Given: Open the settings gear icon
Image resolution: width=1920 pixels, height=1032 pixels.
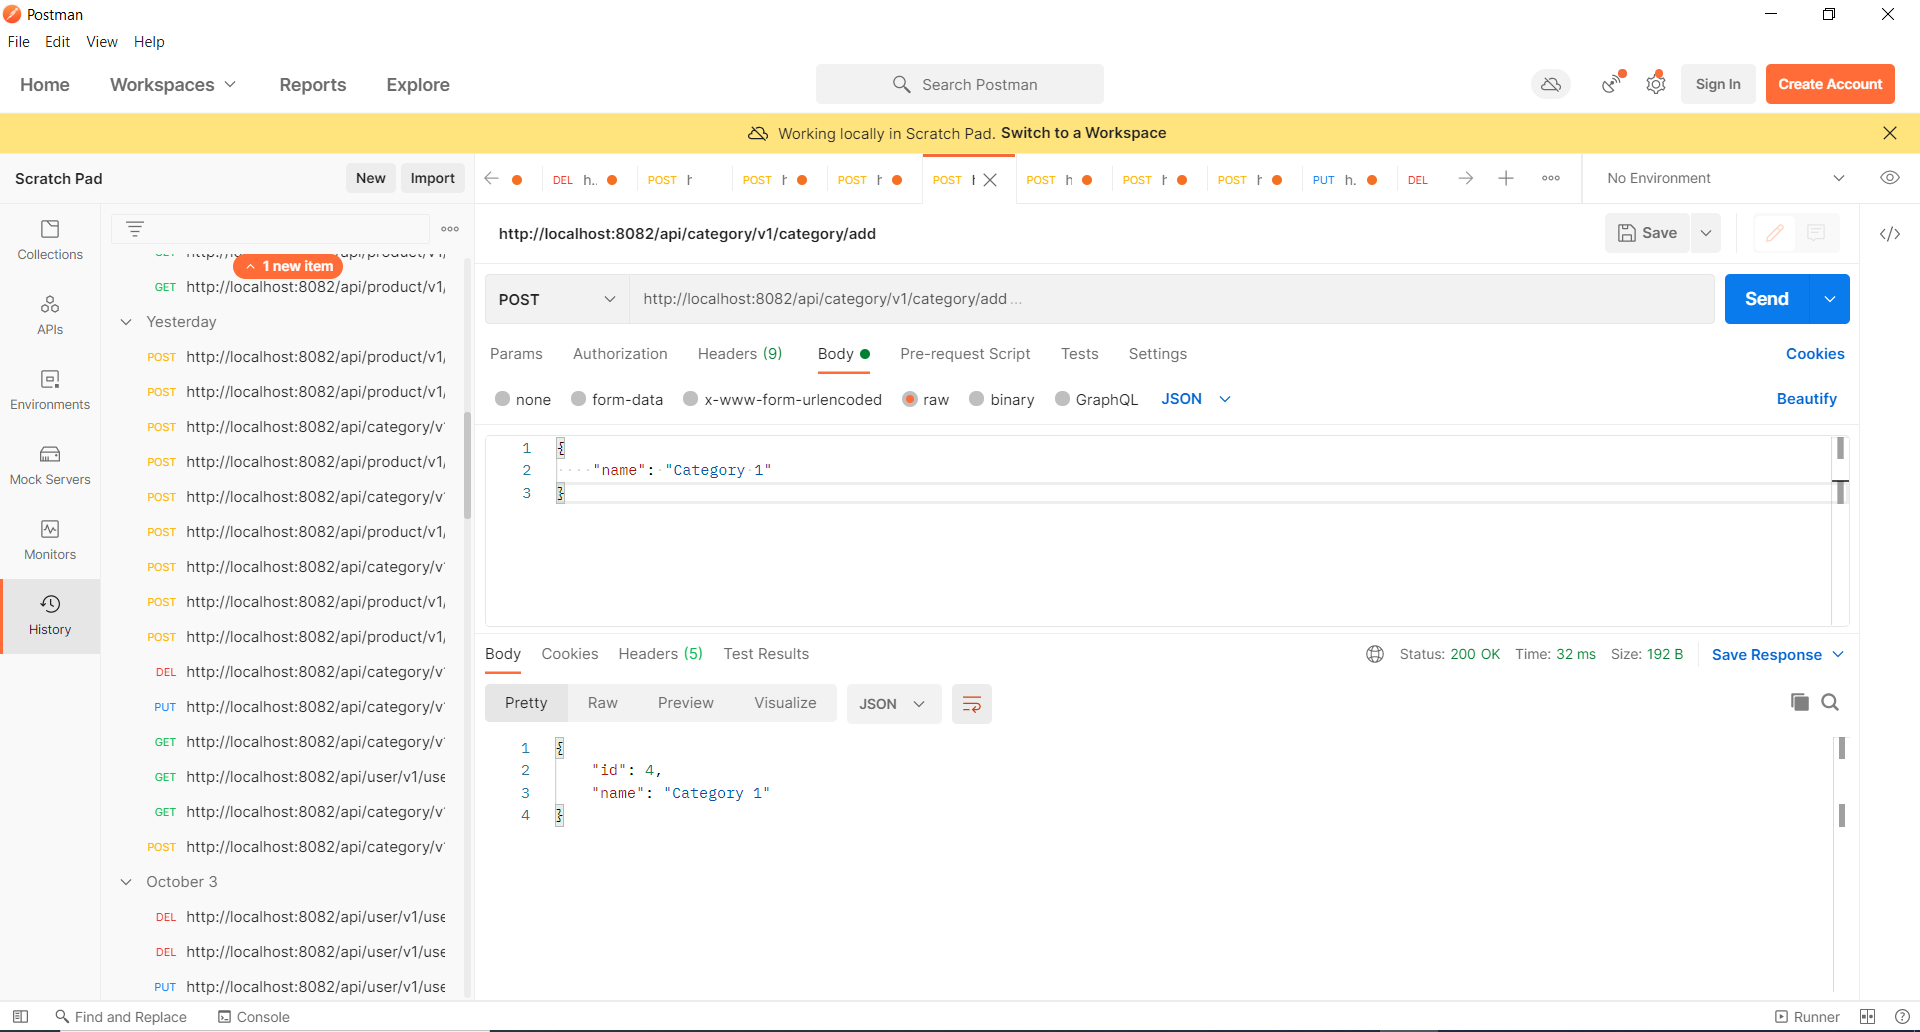Looking at the screenshot, I should [1656, 84].
